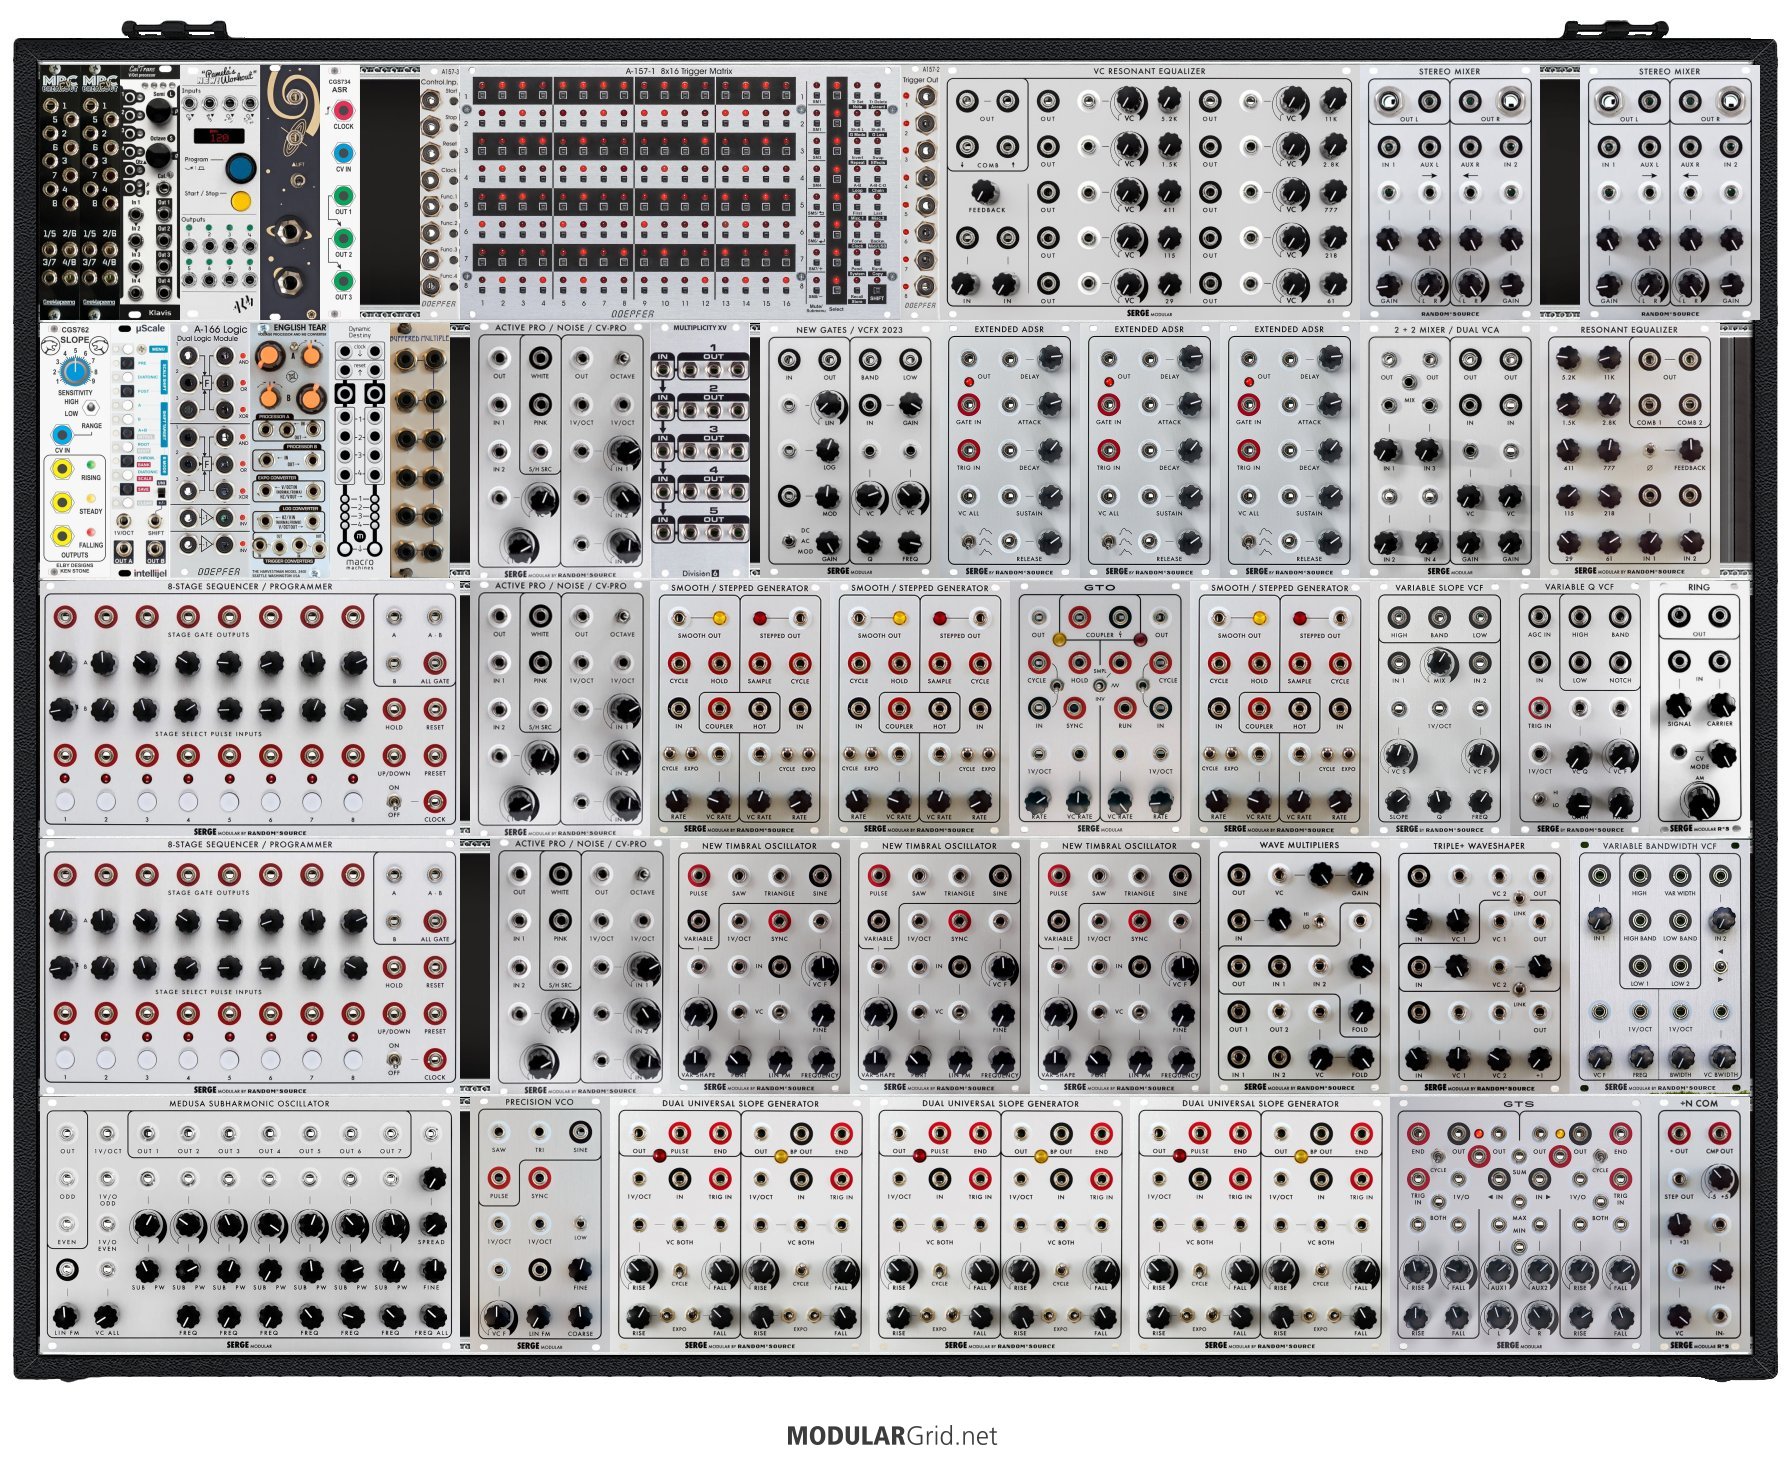Click the HIGH output jack on Variable Slope VCF

click(1399, 617)
